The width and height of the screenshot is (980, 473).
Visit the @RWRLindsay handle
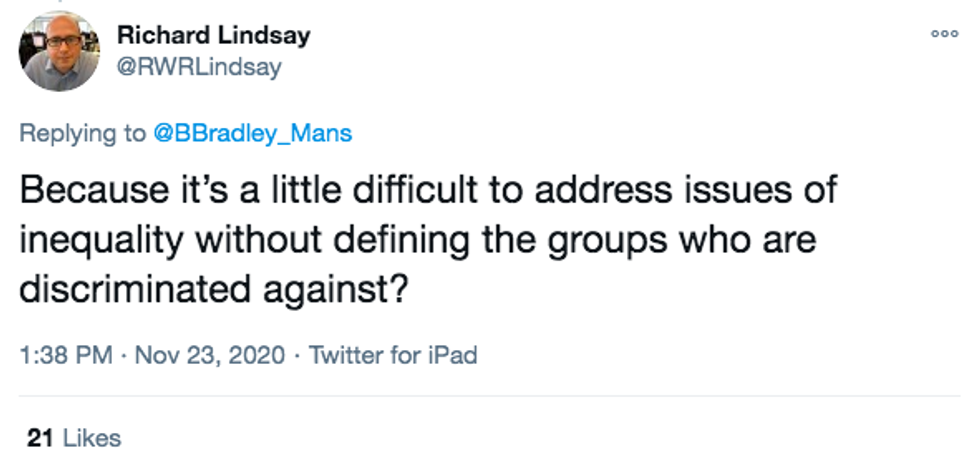[200, 67]
